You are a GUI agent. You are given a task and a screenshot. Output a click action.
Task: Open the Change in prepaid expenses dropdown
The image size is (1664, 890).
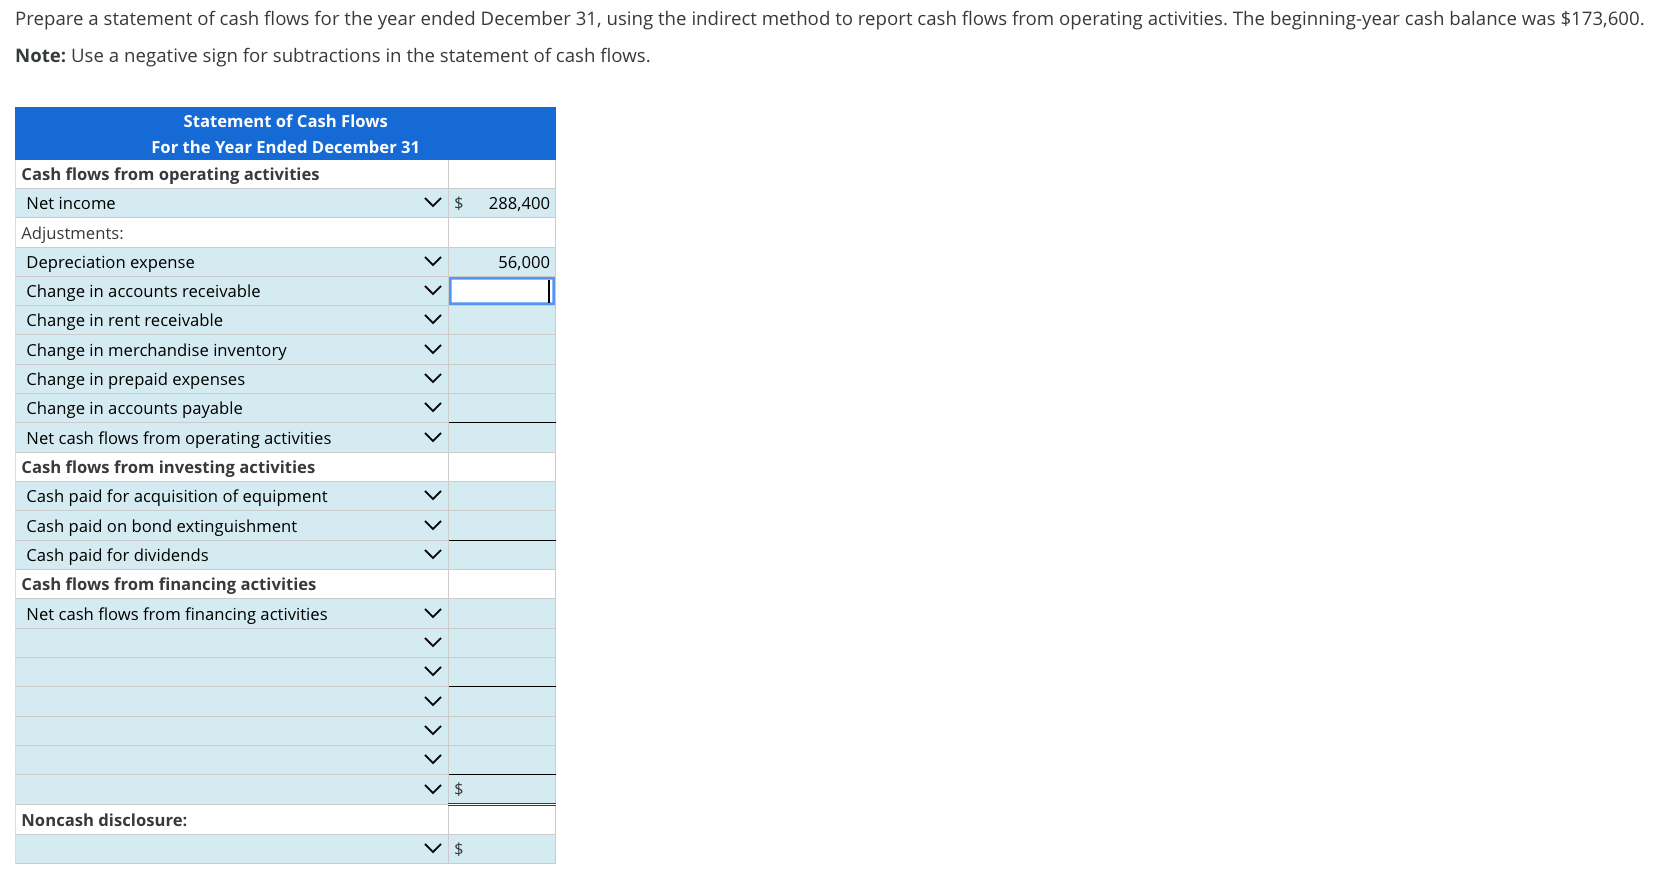click(432, 379)
